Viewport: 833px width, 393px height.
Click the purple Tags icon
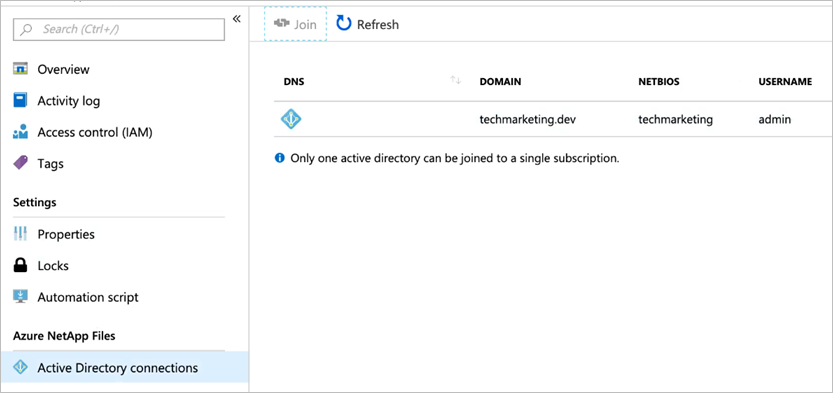click(20, 163)
